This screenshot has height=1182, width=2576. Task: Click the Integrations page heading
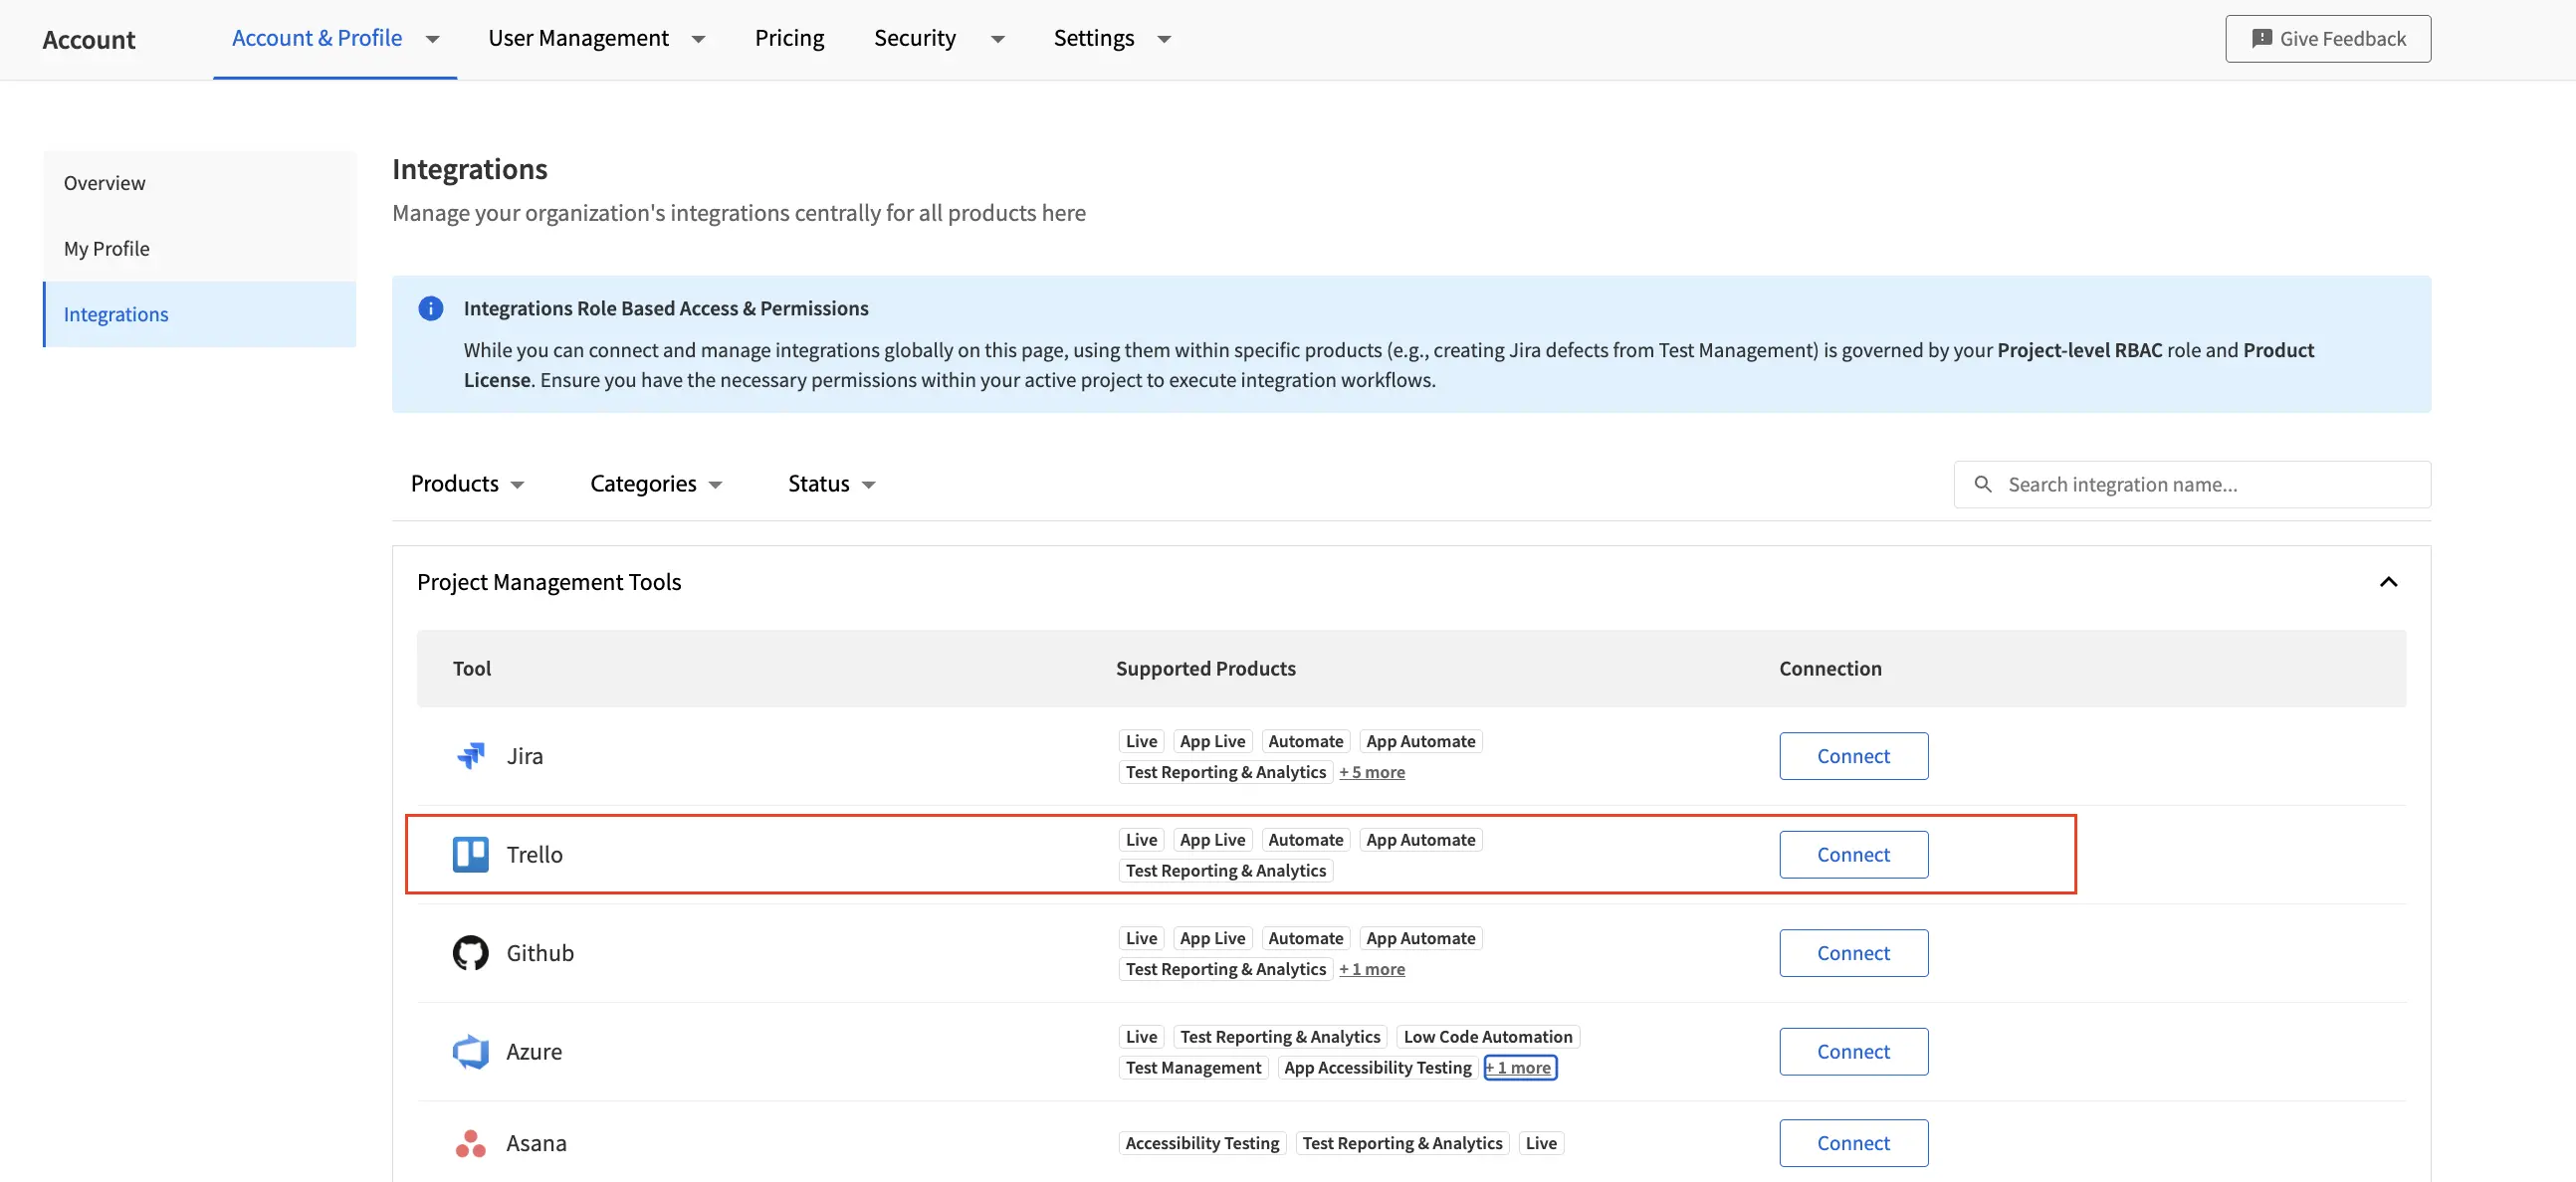coord(469,169)
